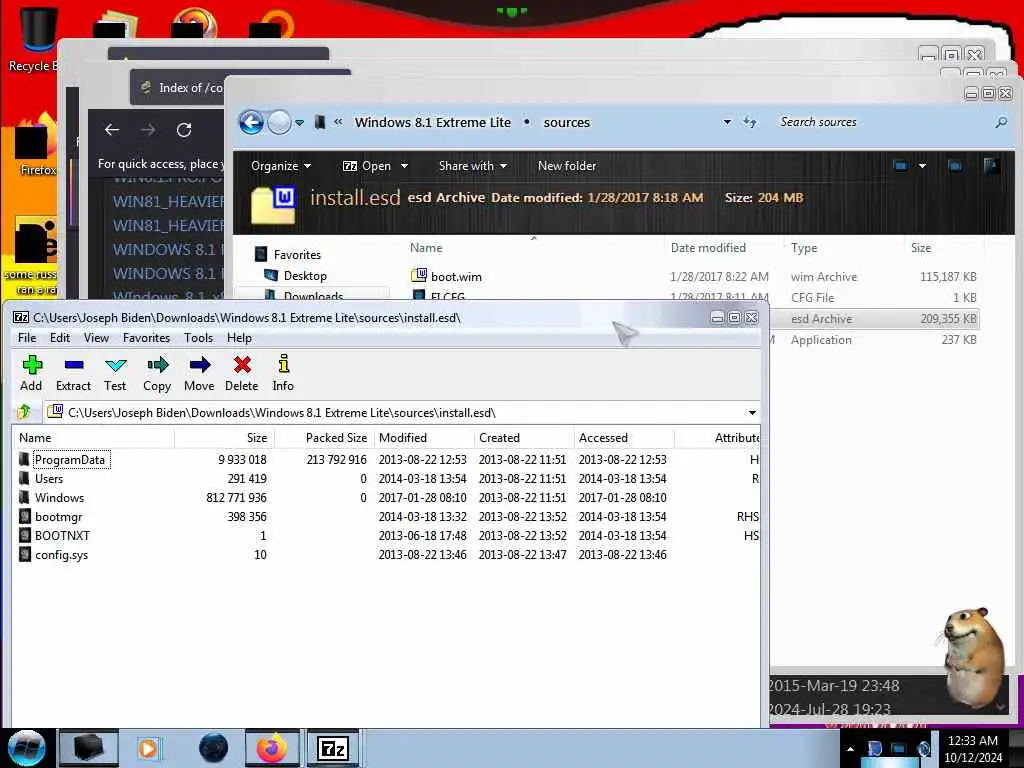Image resolution: width=1024 pixels, height=768 pixels.
Task: Open the Help menu in 7-Zip
Action: 239,338
